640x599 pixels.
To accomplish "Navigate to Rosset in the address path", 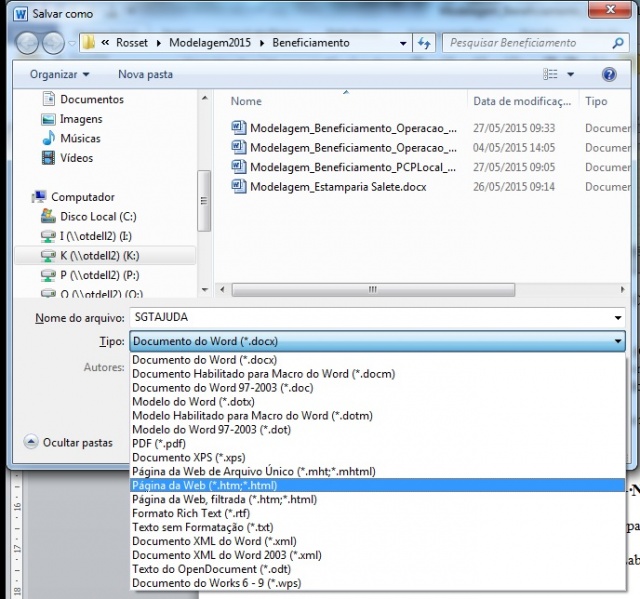I will (x=132, y=43).
